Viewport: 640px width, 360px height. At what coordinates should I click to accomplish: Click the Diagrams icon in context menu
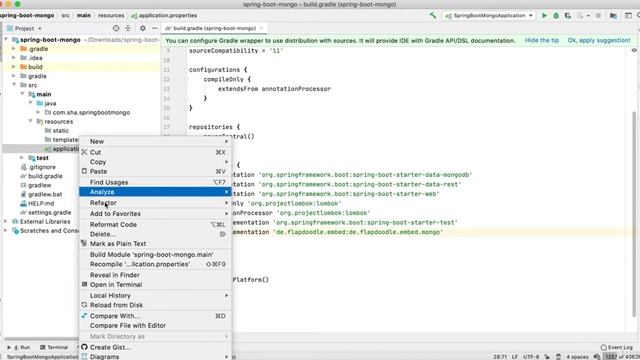point(84,356)
